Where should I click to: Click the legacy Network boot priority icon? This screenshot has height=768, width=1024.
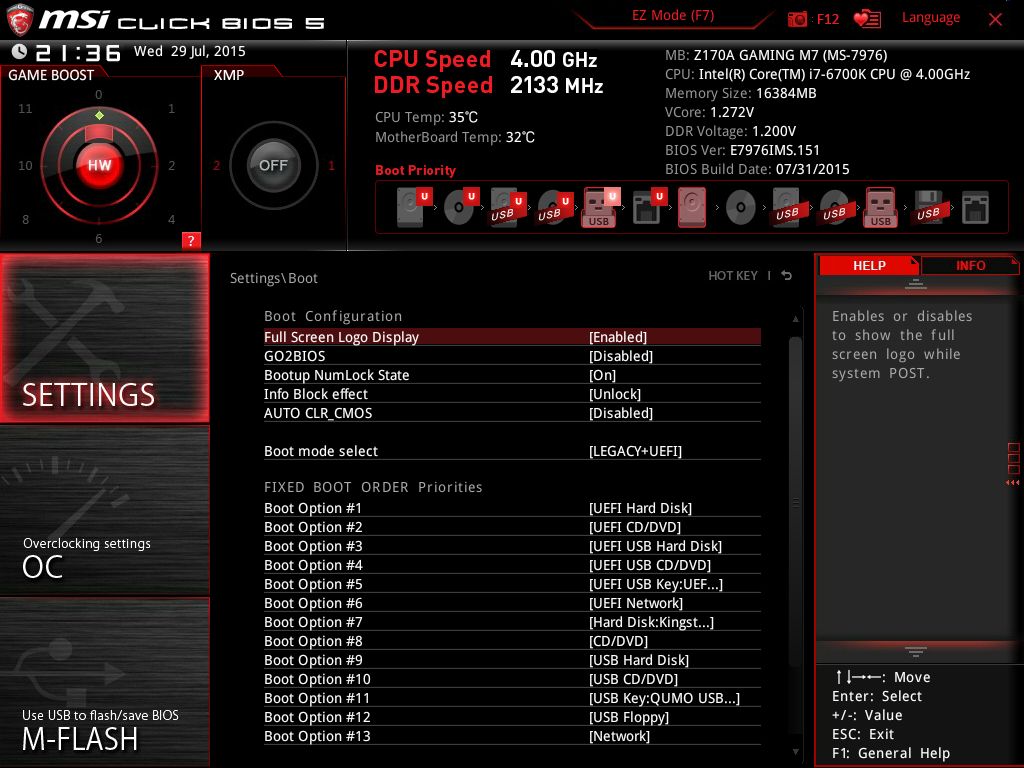975,208
